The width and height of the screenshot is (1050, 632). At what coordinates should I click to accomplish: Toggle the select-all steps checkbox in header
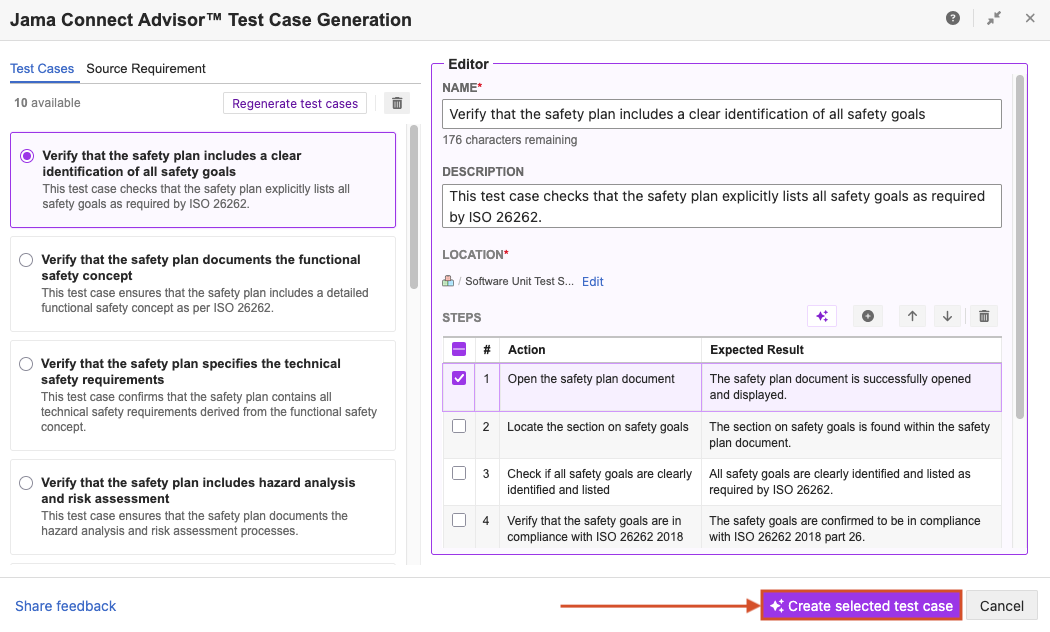pos(459,349)
